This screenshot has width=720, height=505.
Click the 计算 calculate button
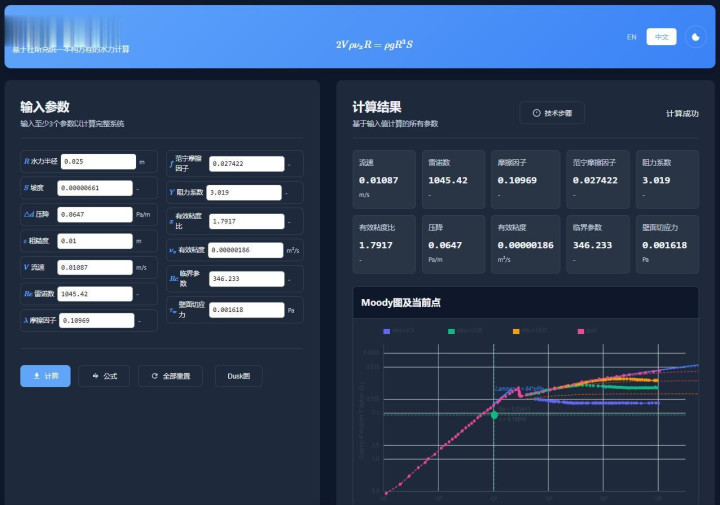[45, 376]
